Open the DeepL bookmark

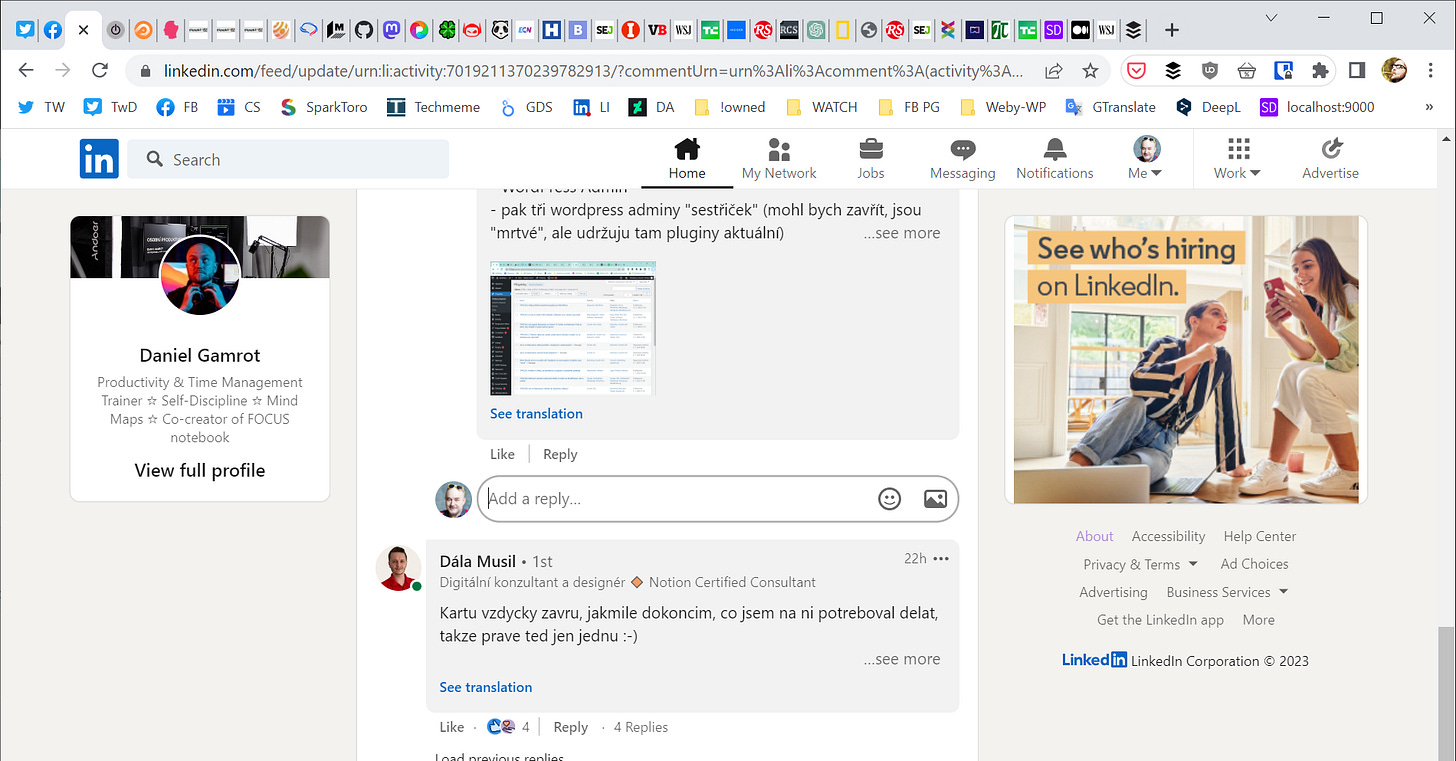(1208, 107)
